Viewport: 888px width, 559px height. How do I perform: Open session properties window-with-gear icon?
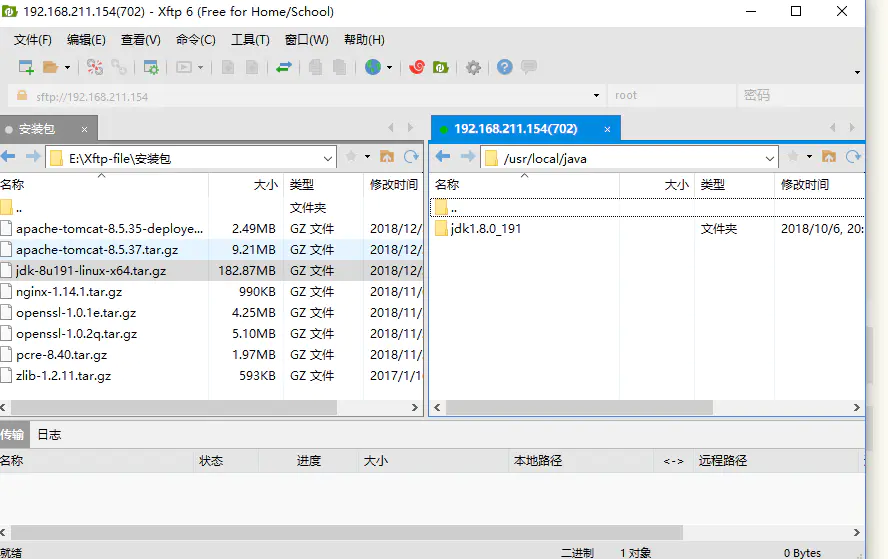pyautogui.click(x=151, y=67)
